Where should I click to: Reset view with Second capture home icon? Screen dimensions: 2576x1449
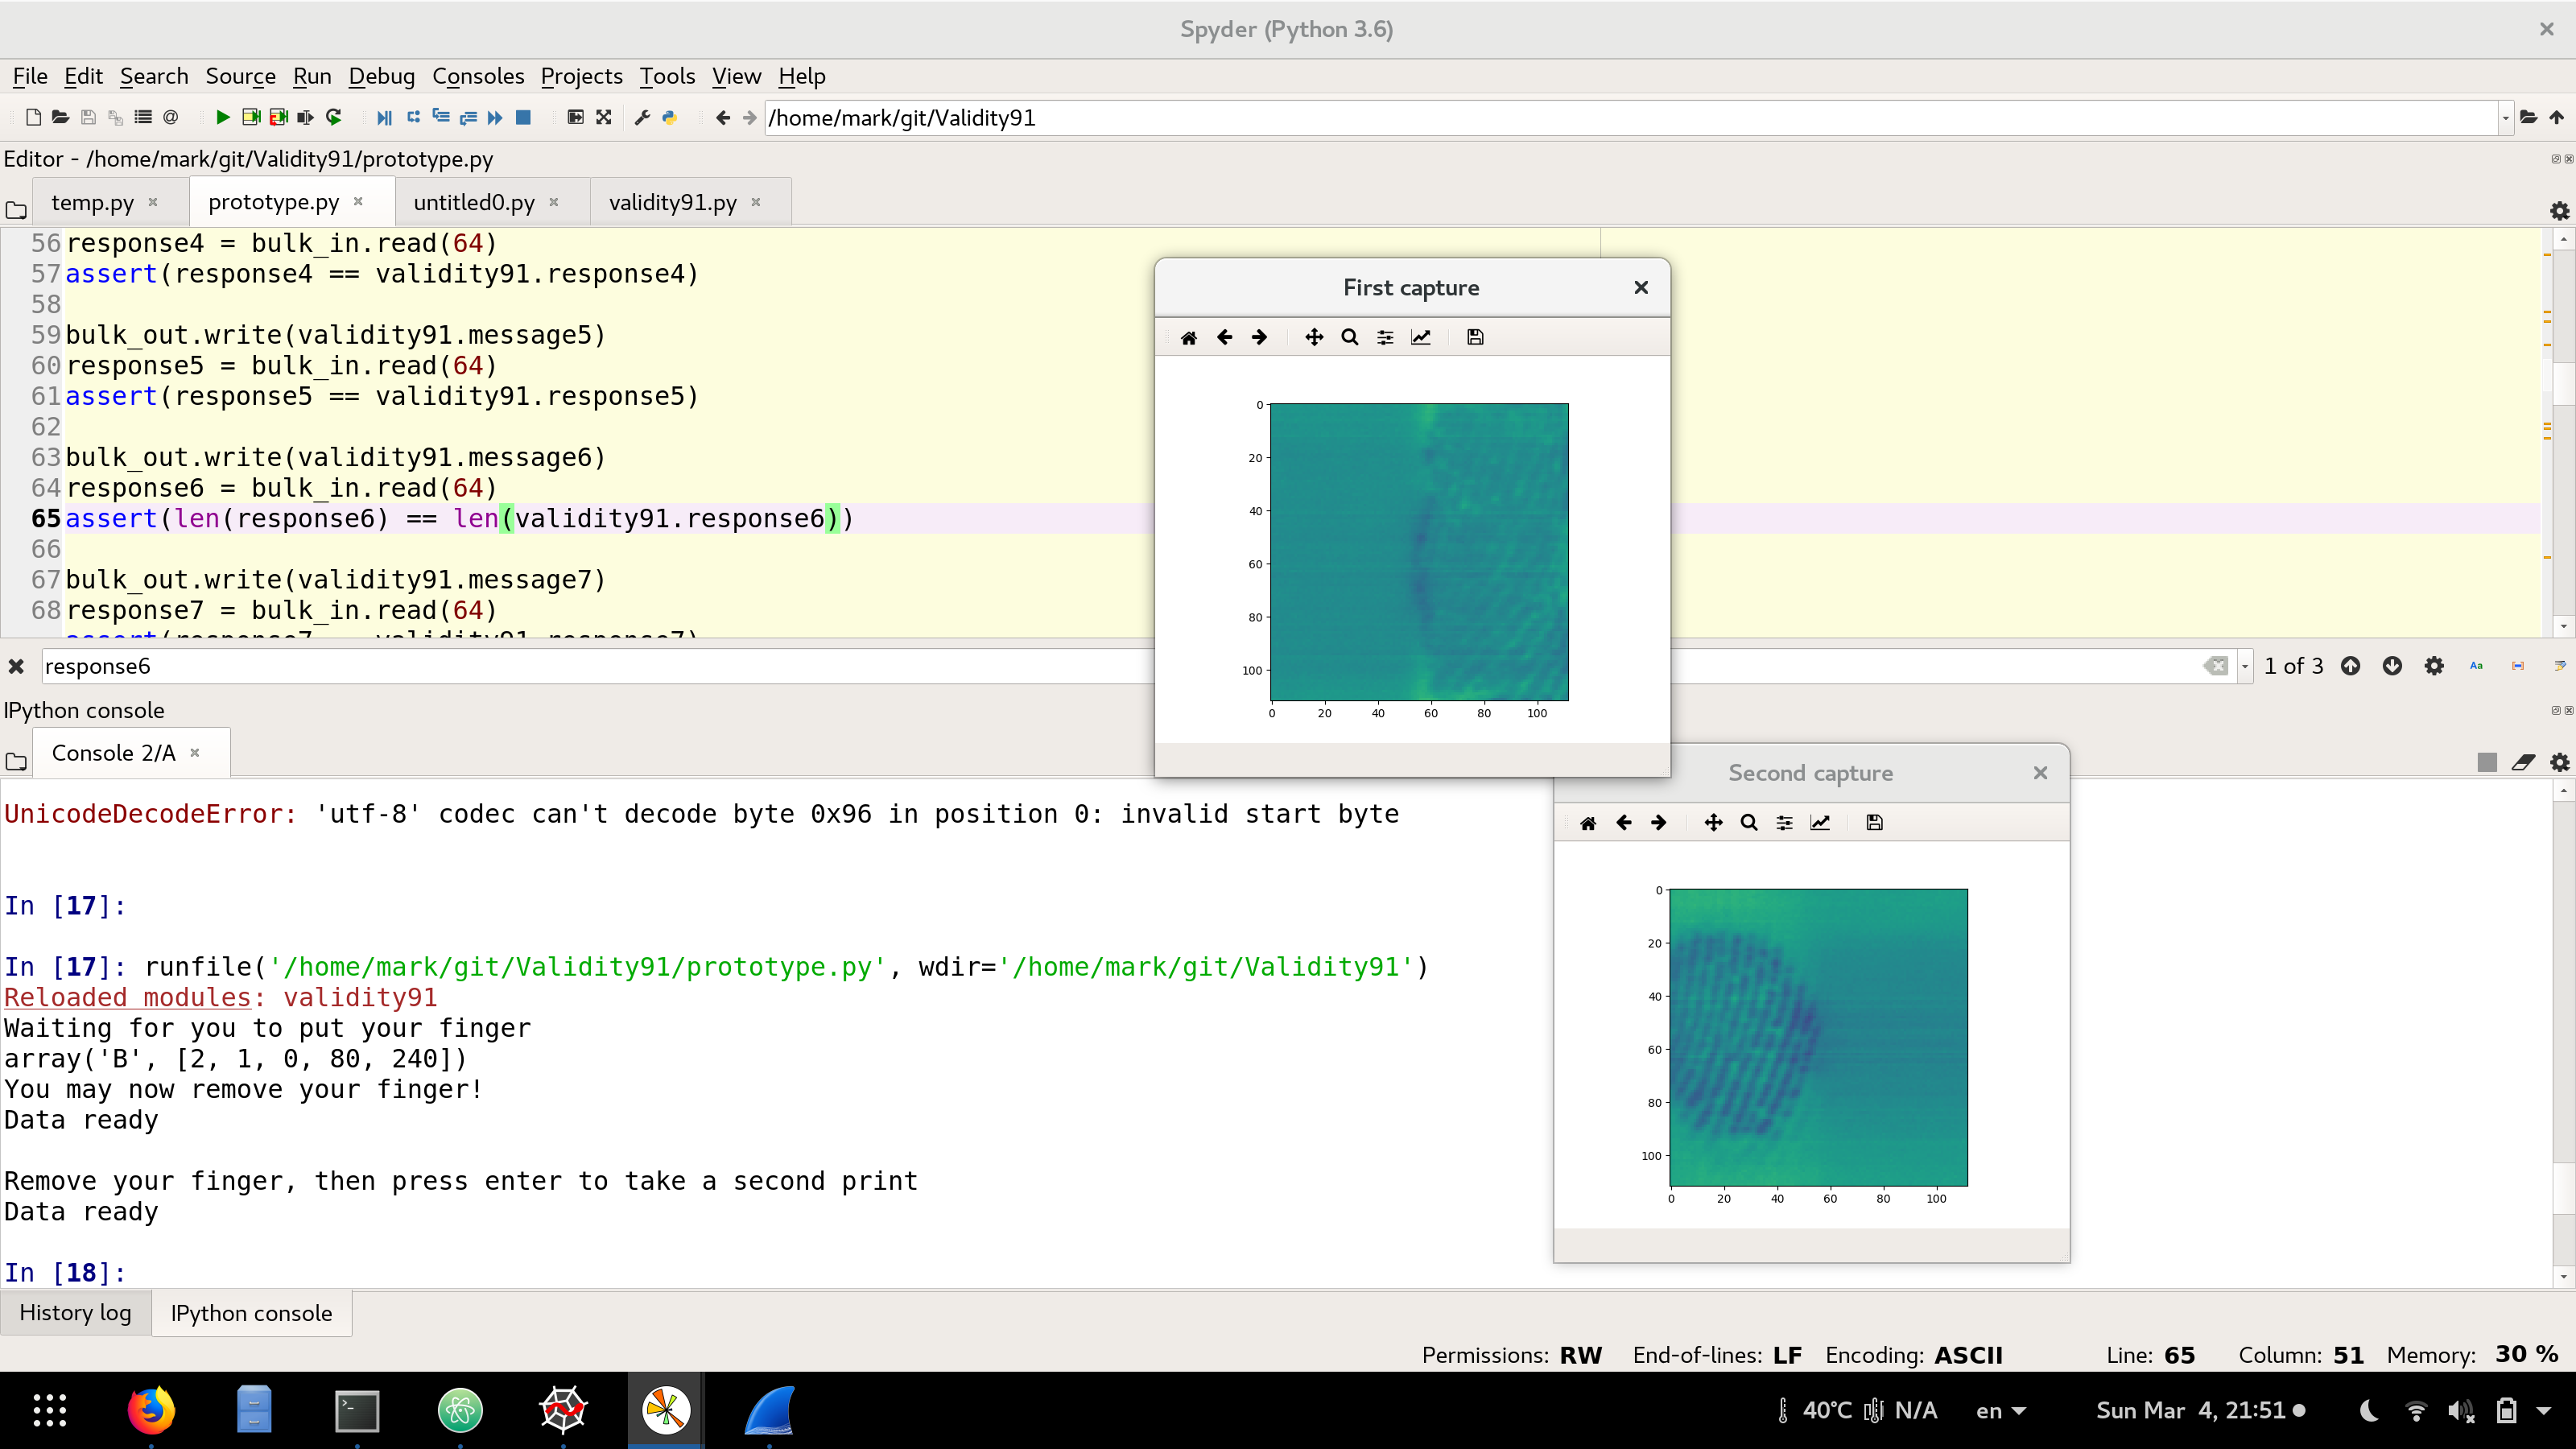pyautogui.click(x=1587, y=822)
